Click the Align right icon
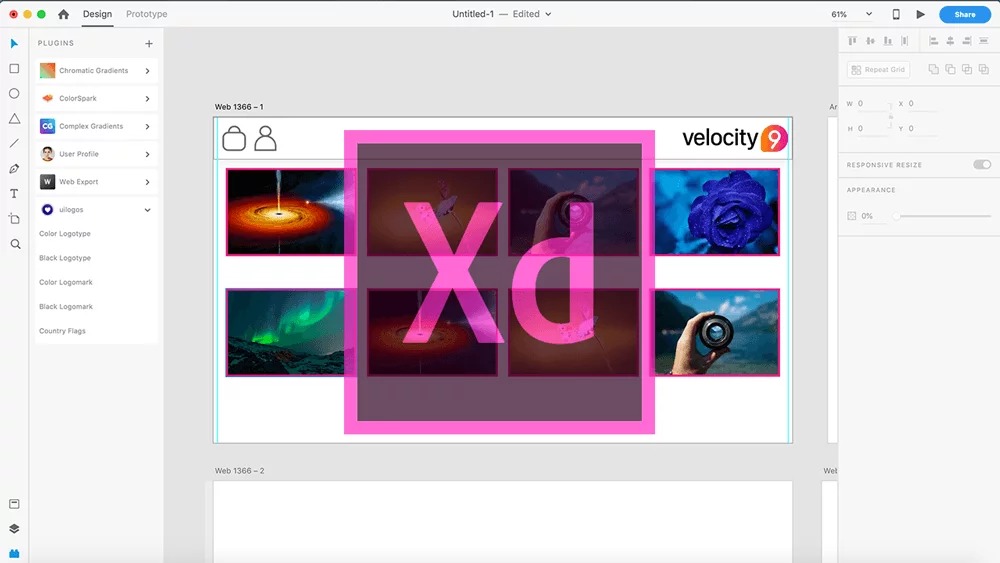Viewport: 1000px width, 563px height. pos(967,41)
